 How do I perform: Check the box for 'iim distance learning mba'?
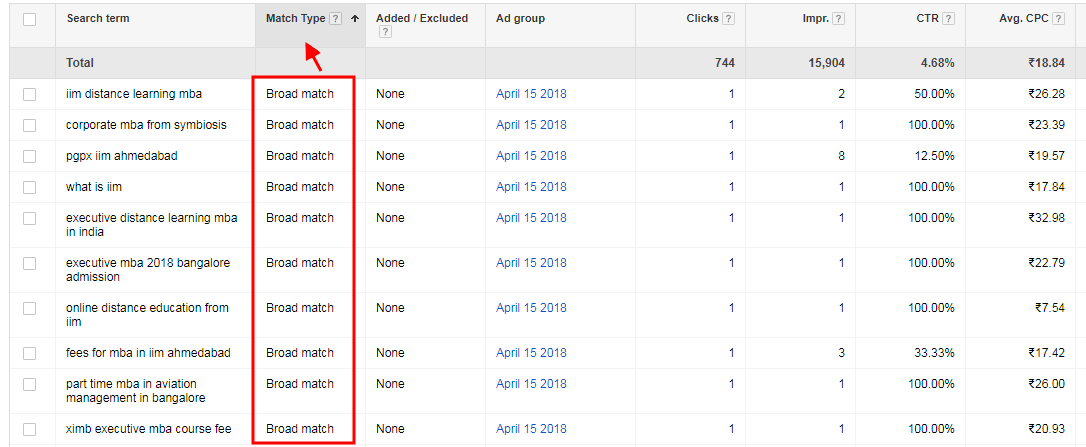pyautogui.click(x=29, y=94)
